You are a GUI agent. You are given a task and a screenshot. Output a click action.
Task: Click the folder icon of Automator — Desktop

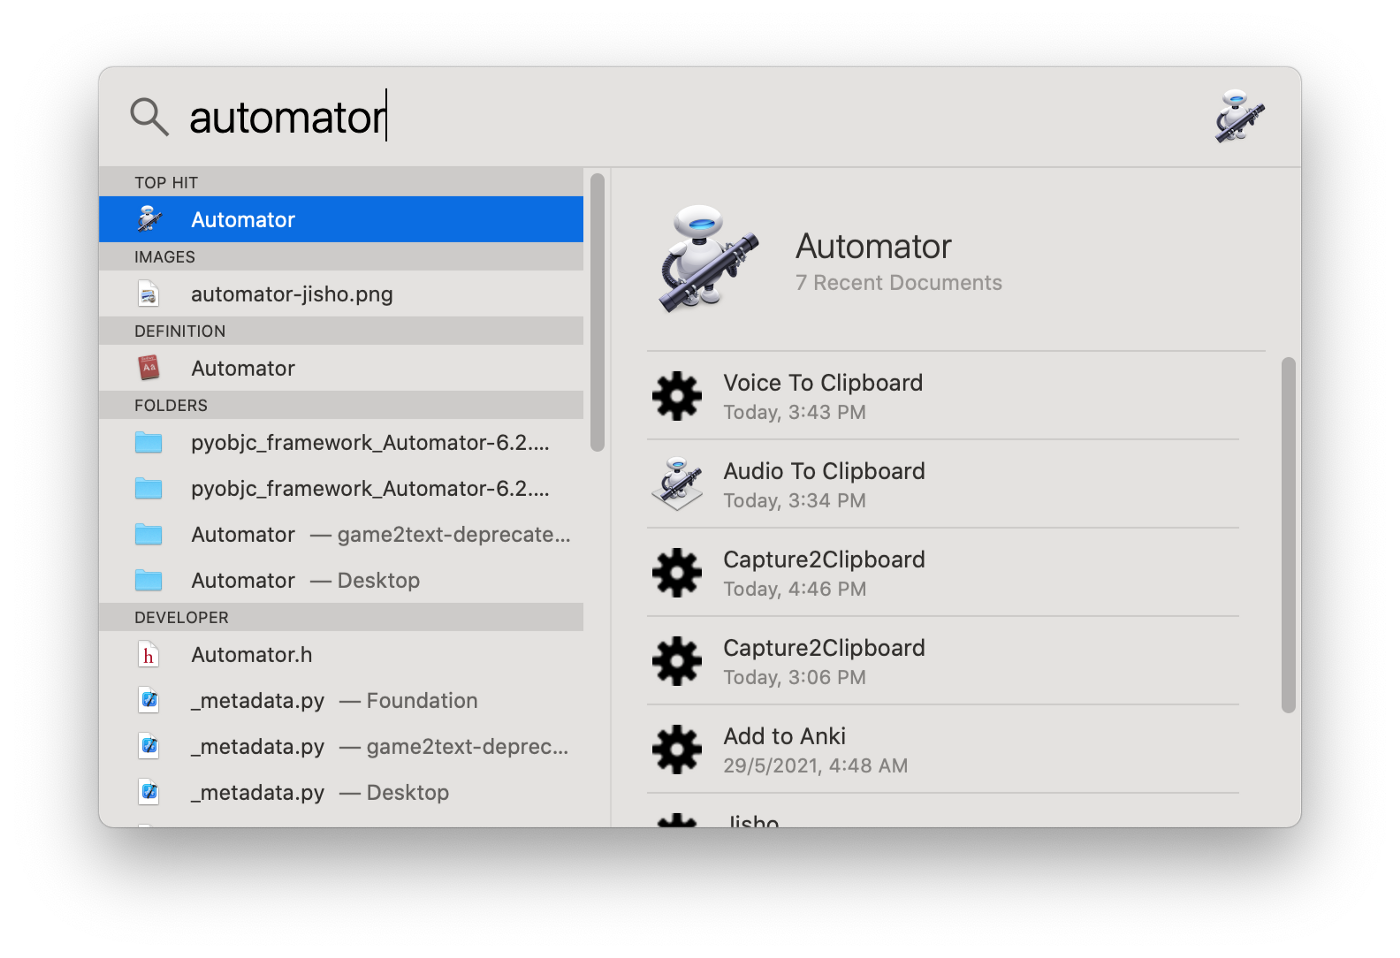click(149, 580)
